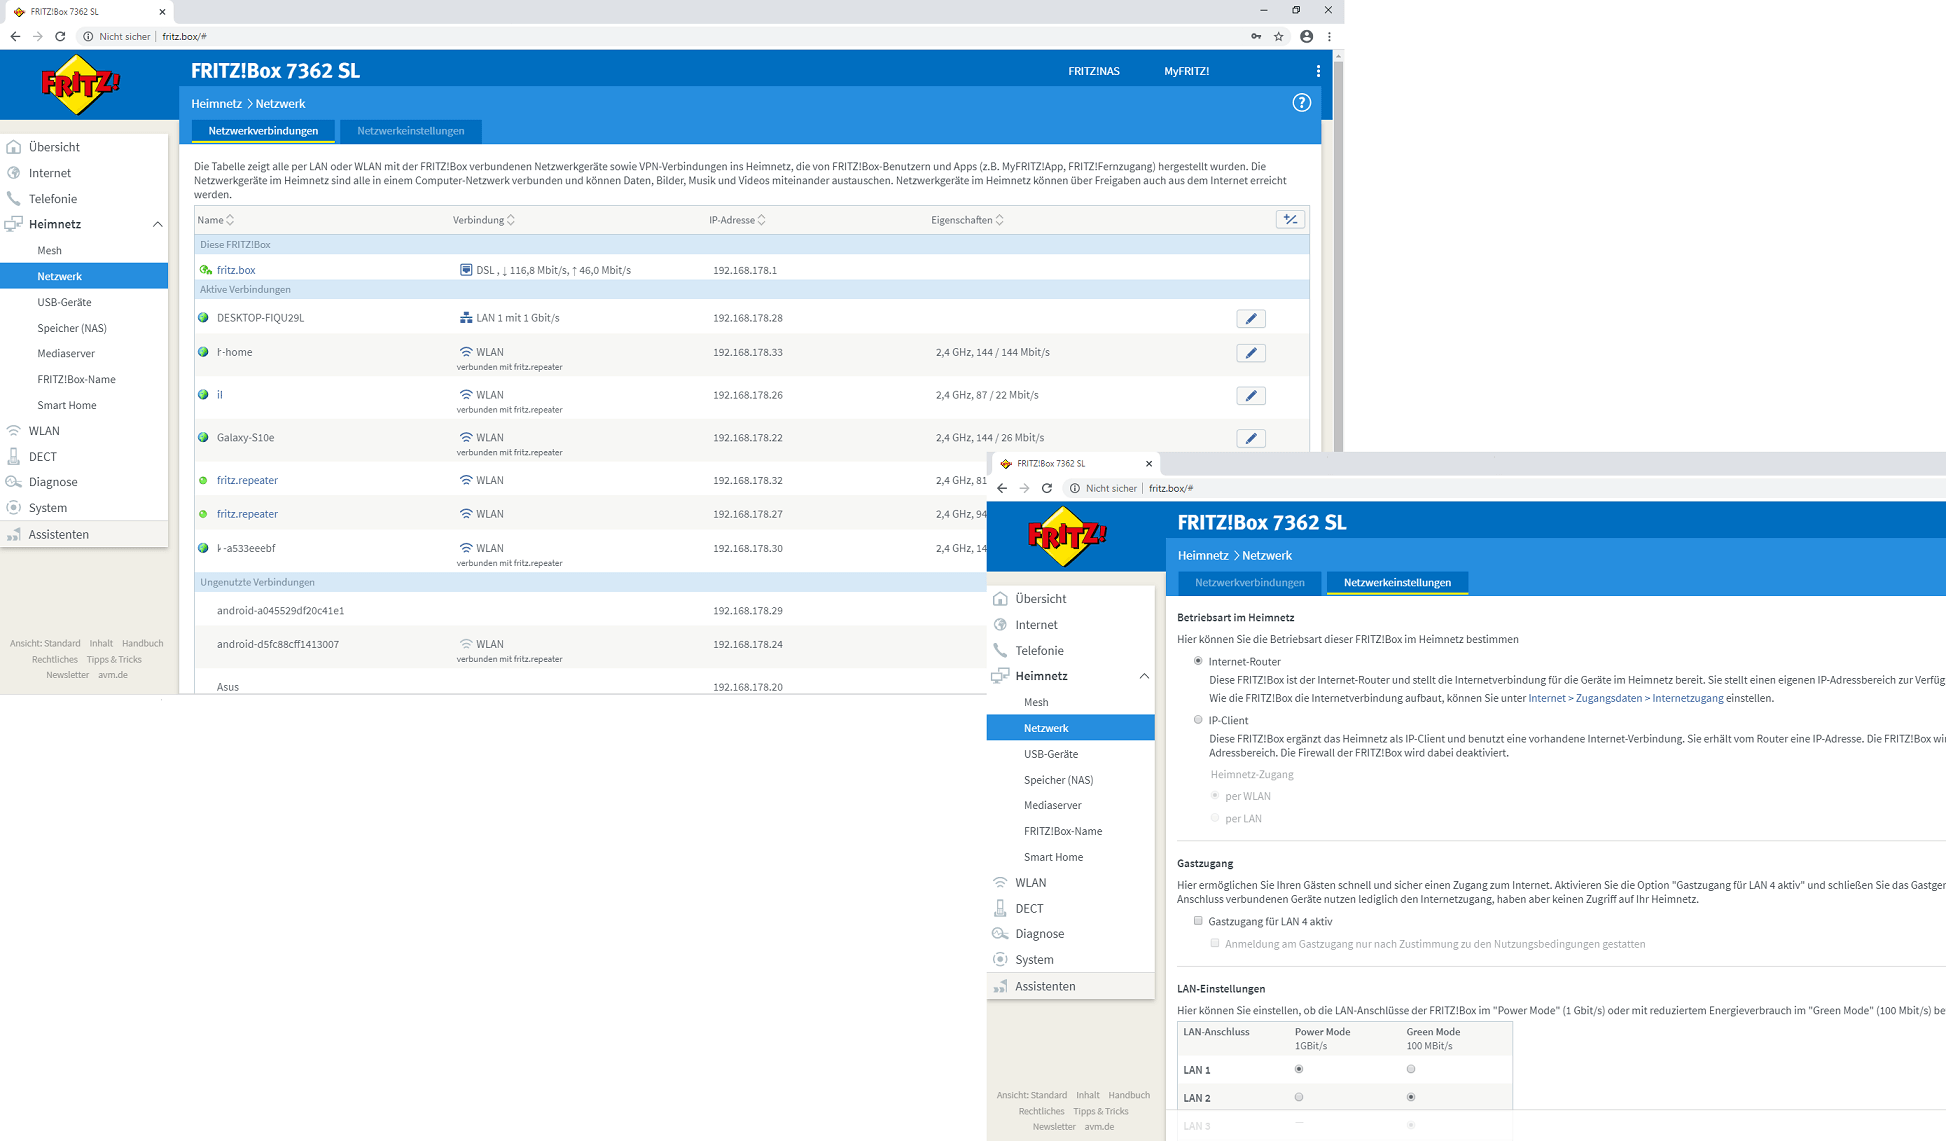Click the table column settings icon
The width and height of the screenshot is (1946, 1141).
pyautogui.click(x=1290, y=219)
